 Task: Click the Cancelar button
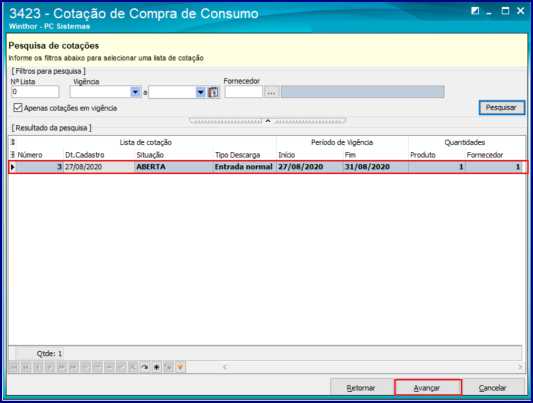click(493, 387)
